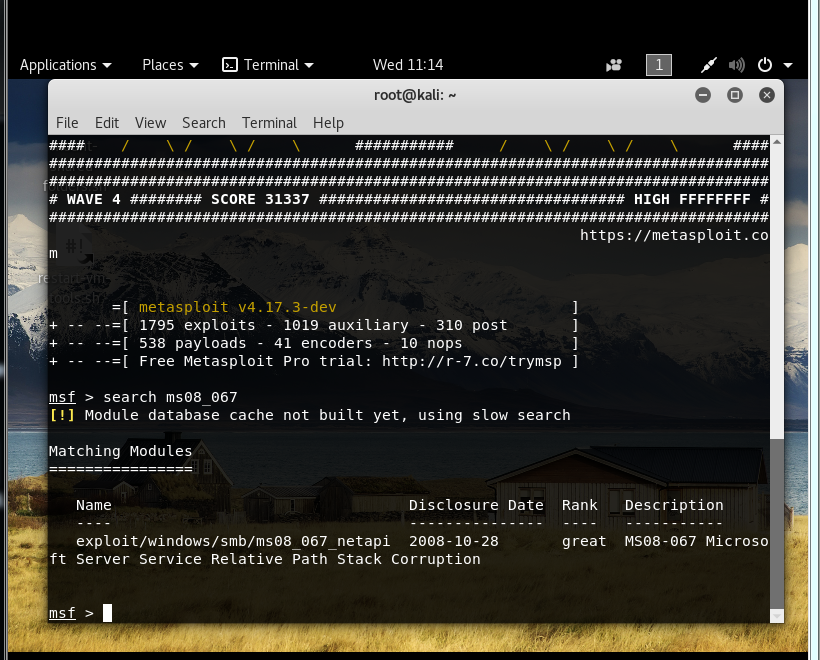Click the 'great' rank value
Image resolution: width=820 pixels, height=660 pixels.
click(584, 542)
